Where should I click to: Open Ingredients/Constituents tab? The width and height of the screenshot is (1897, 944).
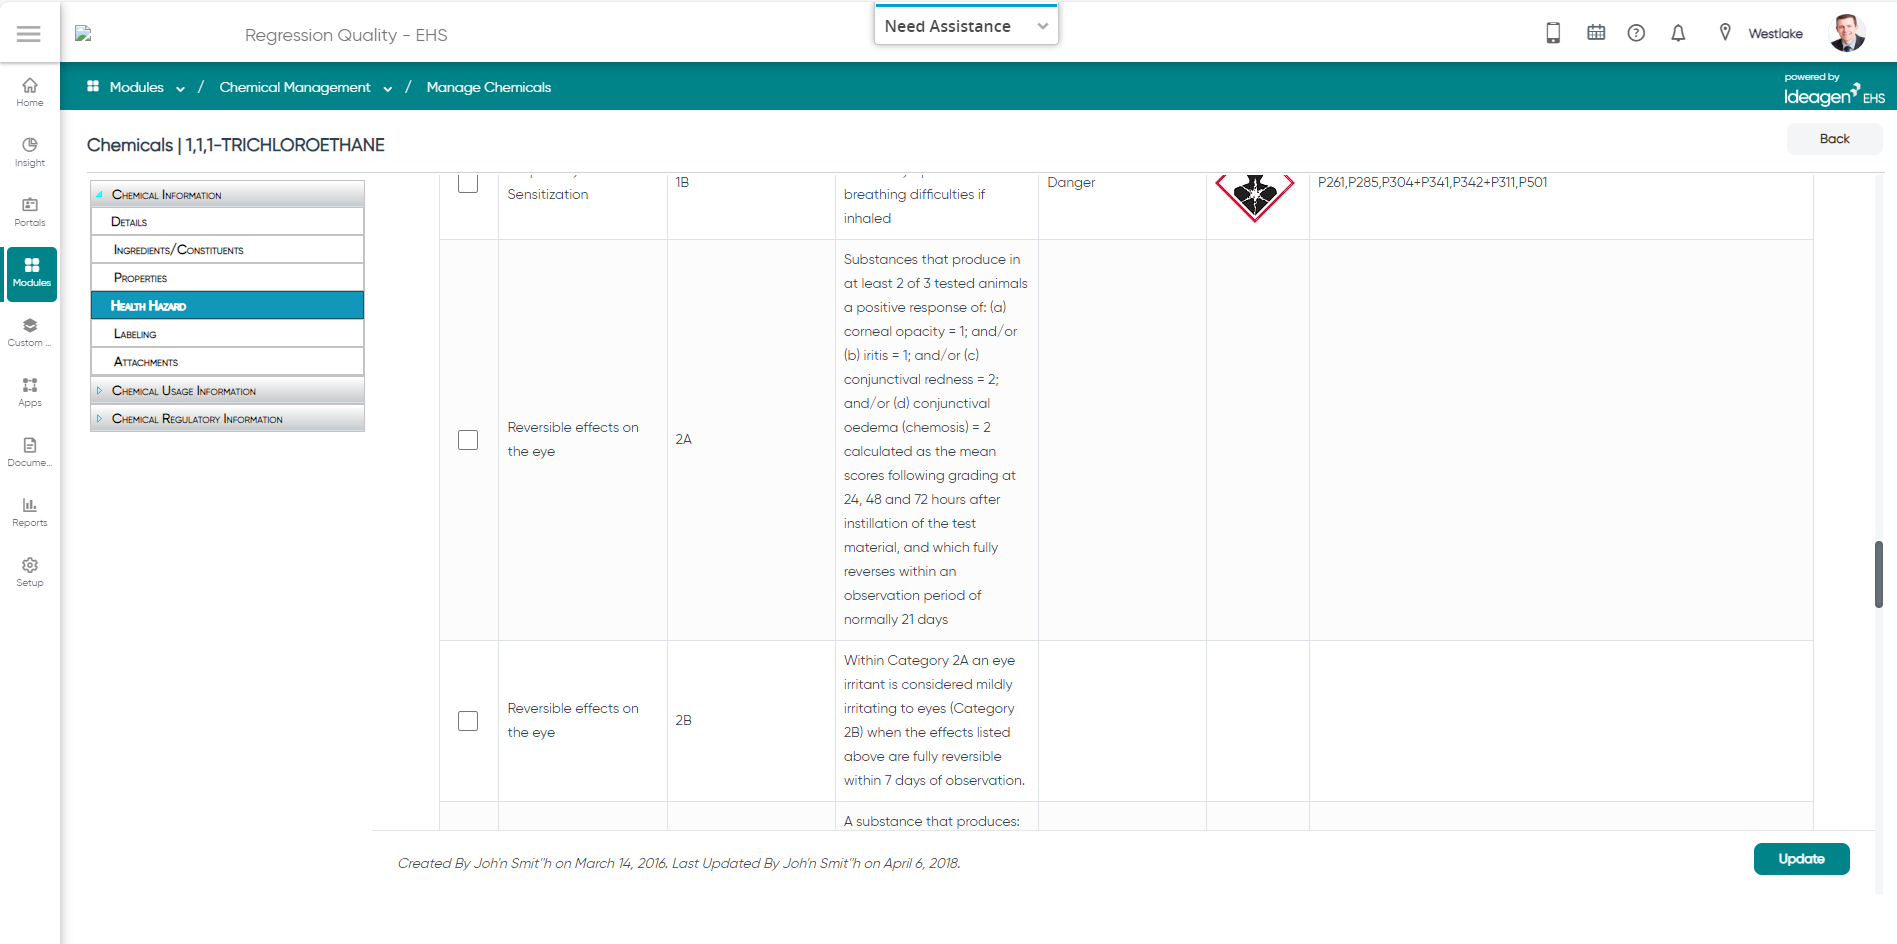click(x=227, y=250)
